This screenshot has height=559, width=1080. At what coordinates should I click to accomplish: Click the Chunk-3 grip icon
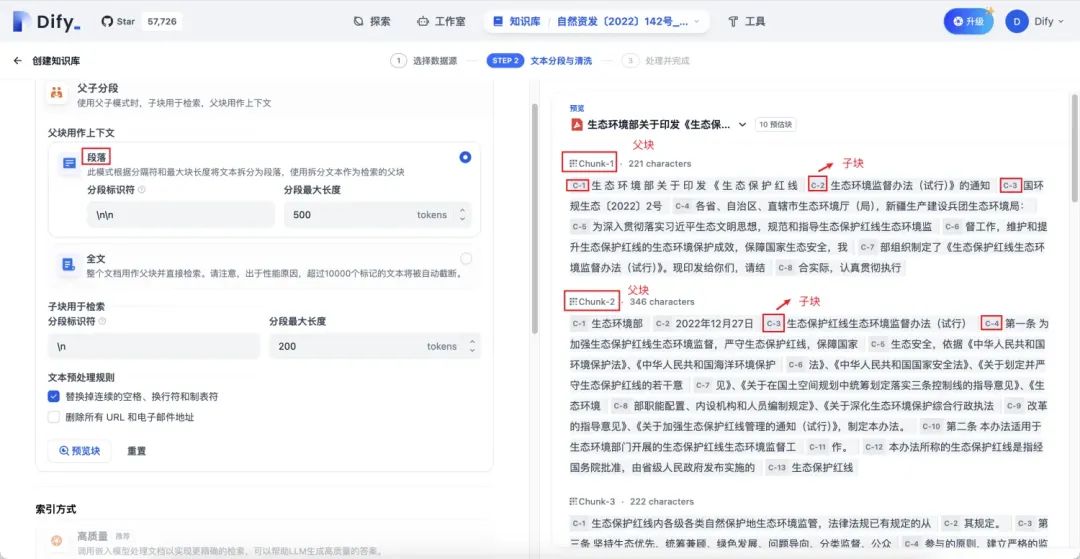[573, 501]
